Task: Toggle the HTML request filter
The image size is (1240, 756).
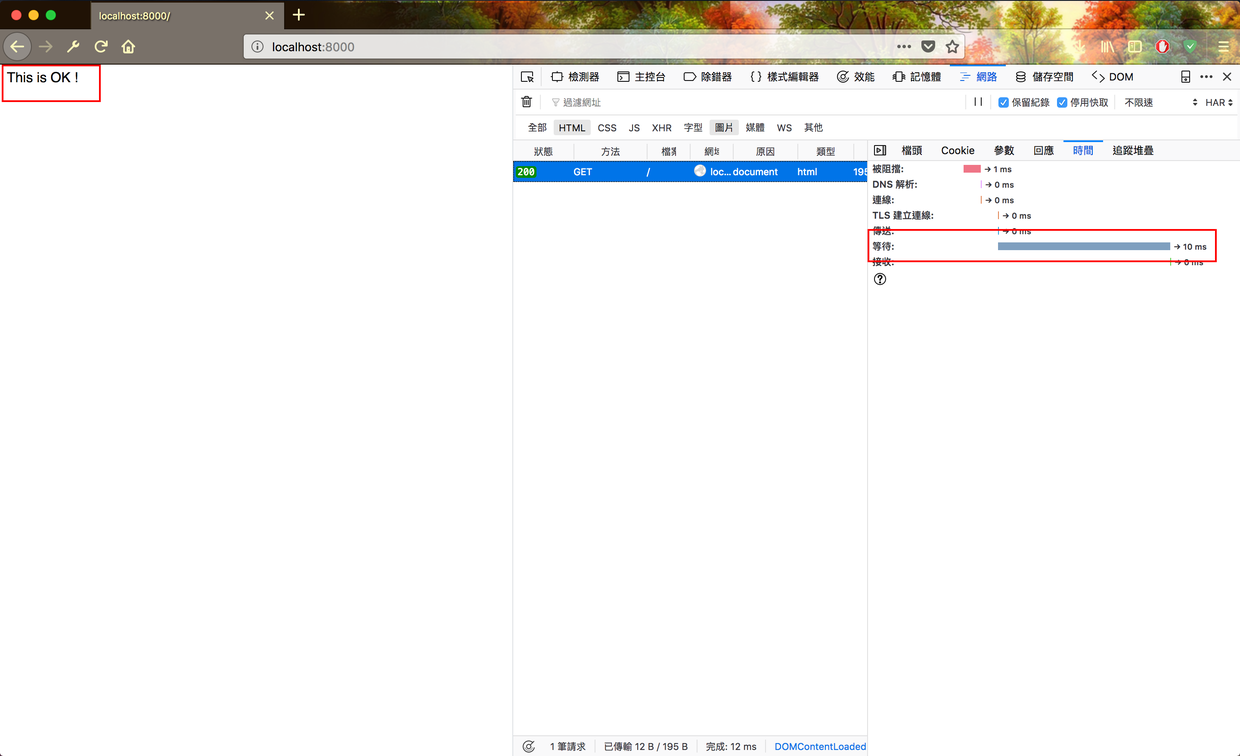Action: 572,128
